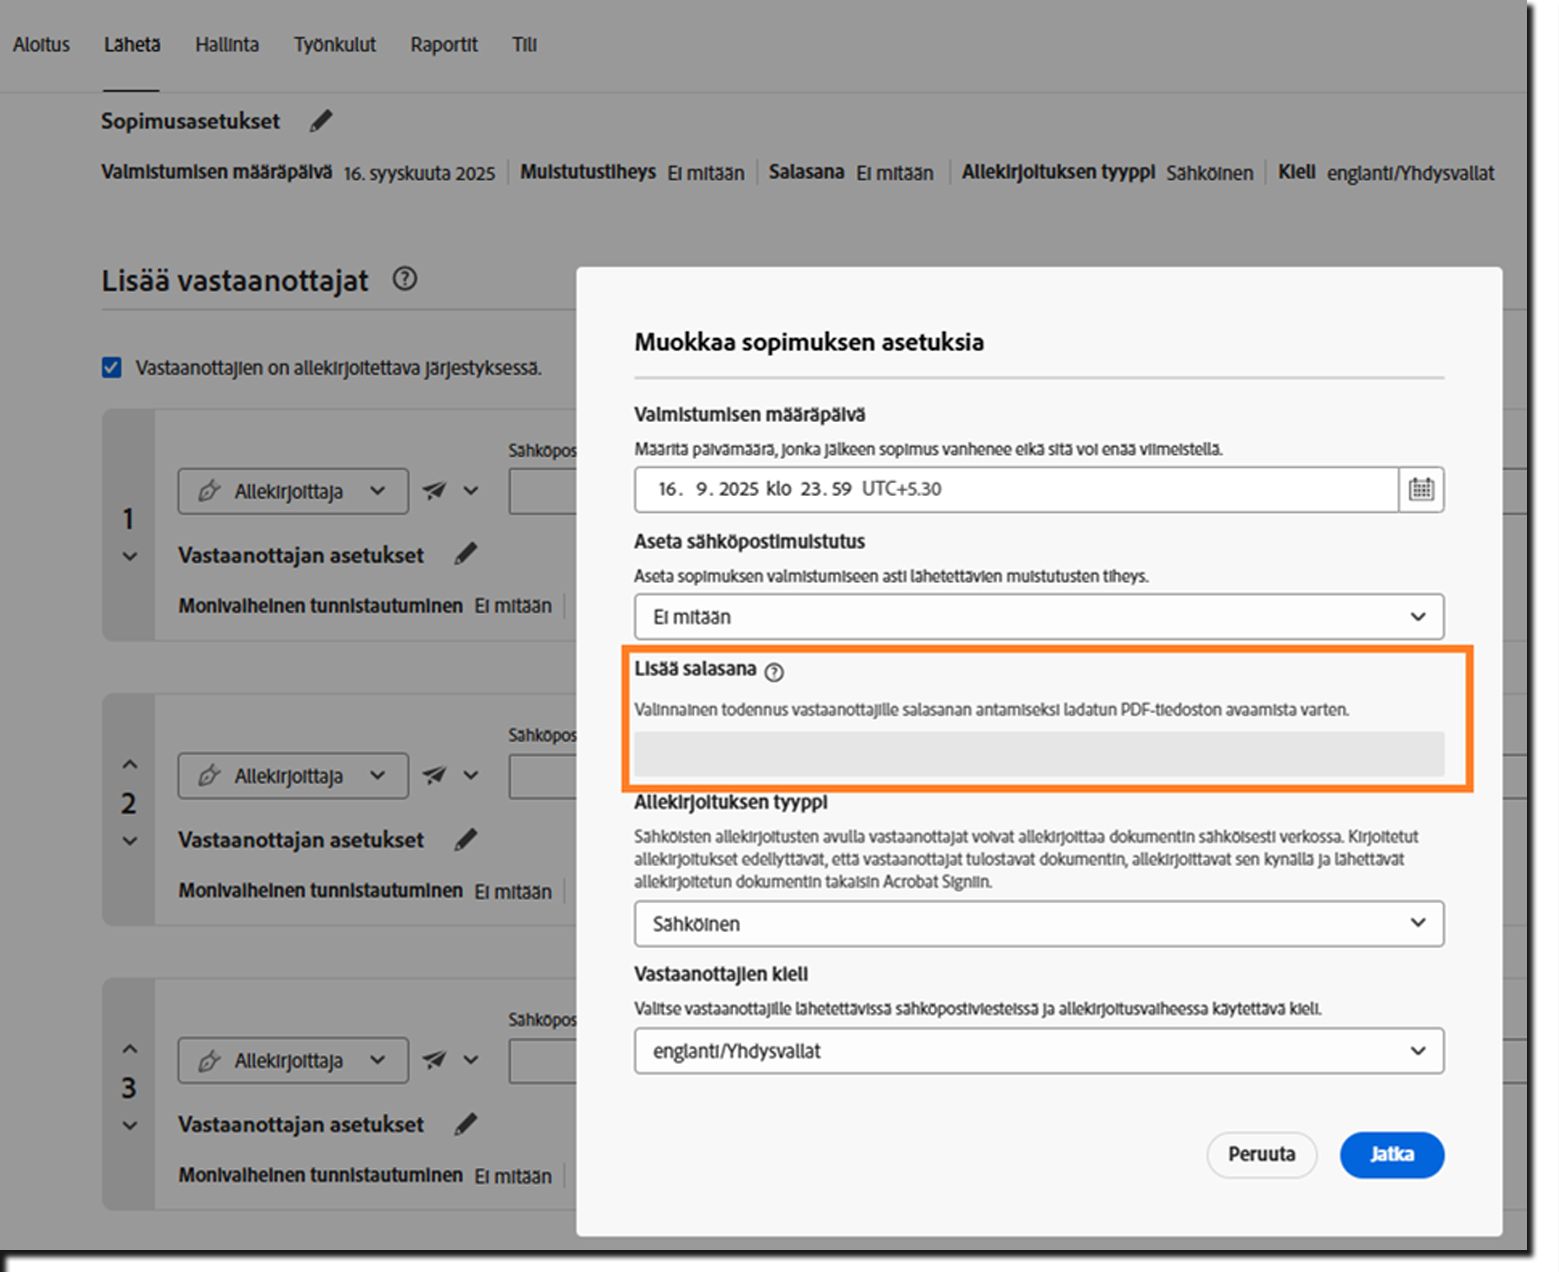Viewport: 1559px width, 1272px height.
Task: Cancel the dialog with Peruuta
Action: [x=1261, y=1155]
